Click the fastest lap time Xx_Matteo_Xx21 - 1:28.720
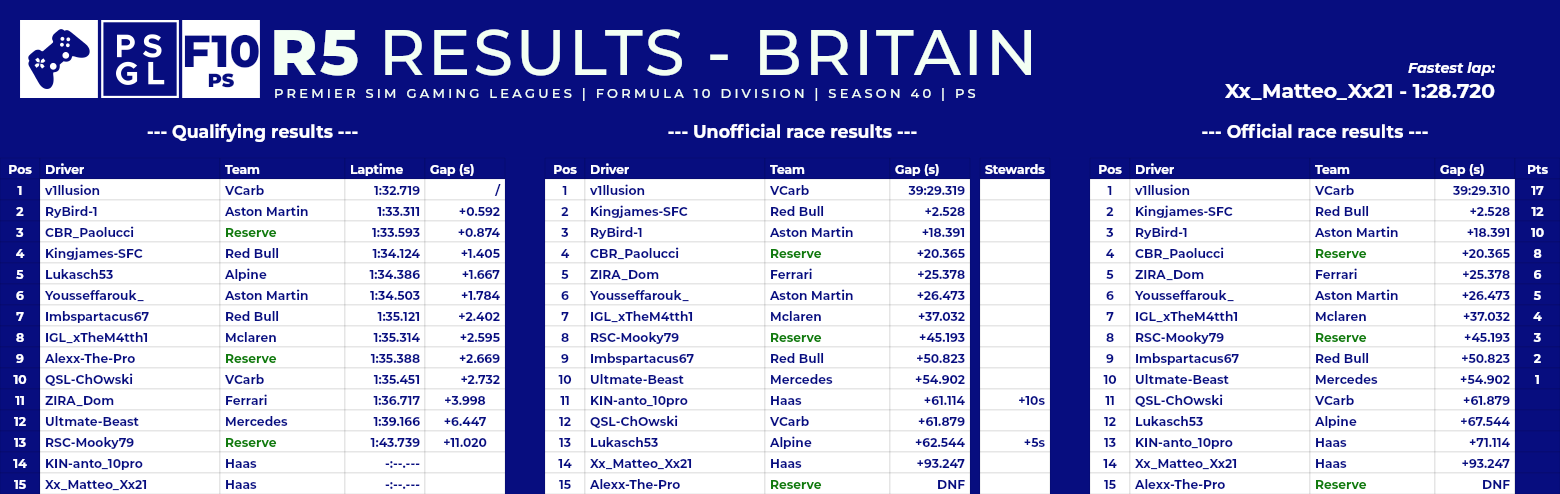1560x494 pixels. coord(1360,91)
